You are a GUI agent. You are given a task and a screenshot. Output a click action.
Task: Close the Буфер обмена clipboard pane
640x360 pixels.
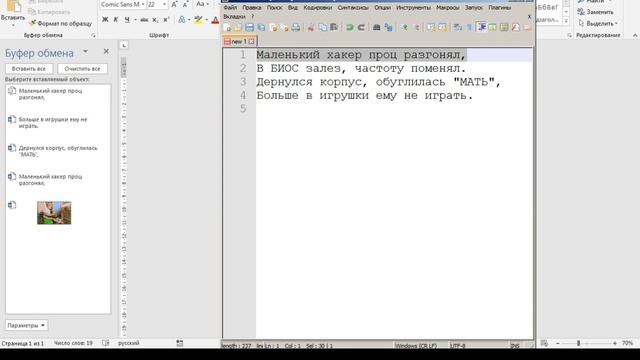[x=106, y=51]
